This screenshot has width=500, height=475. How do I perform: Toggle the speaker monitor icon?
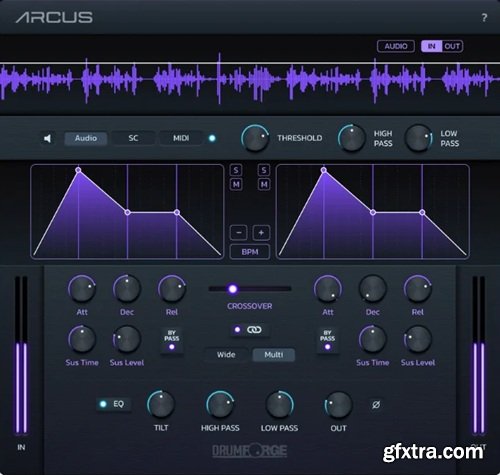click(x=48, y=138)
